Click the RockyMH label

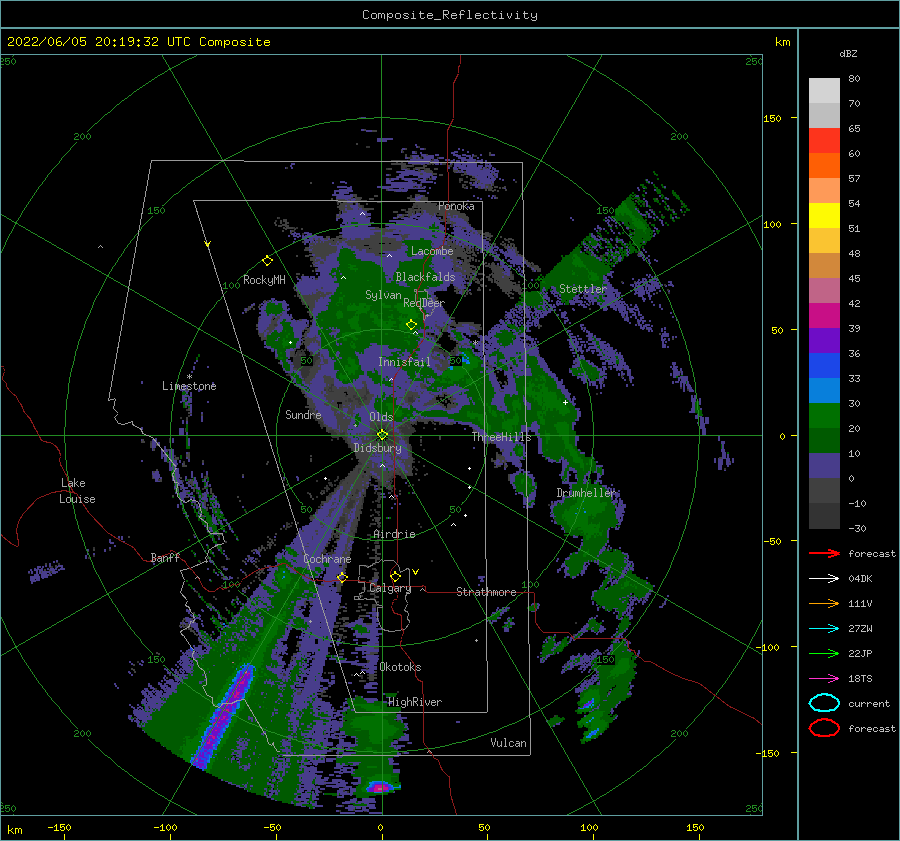(264, 280)
